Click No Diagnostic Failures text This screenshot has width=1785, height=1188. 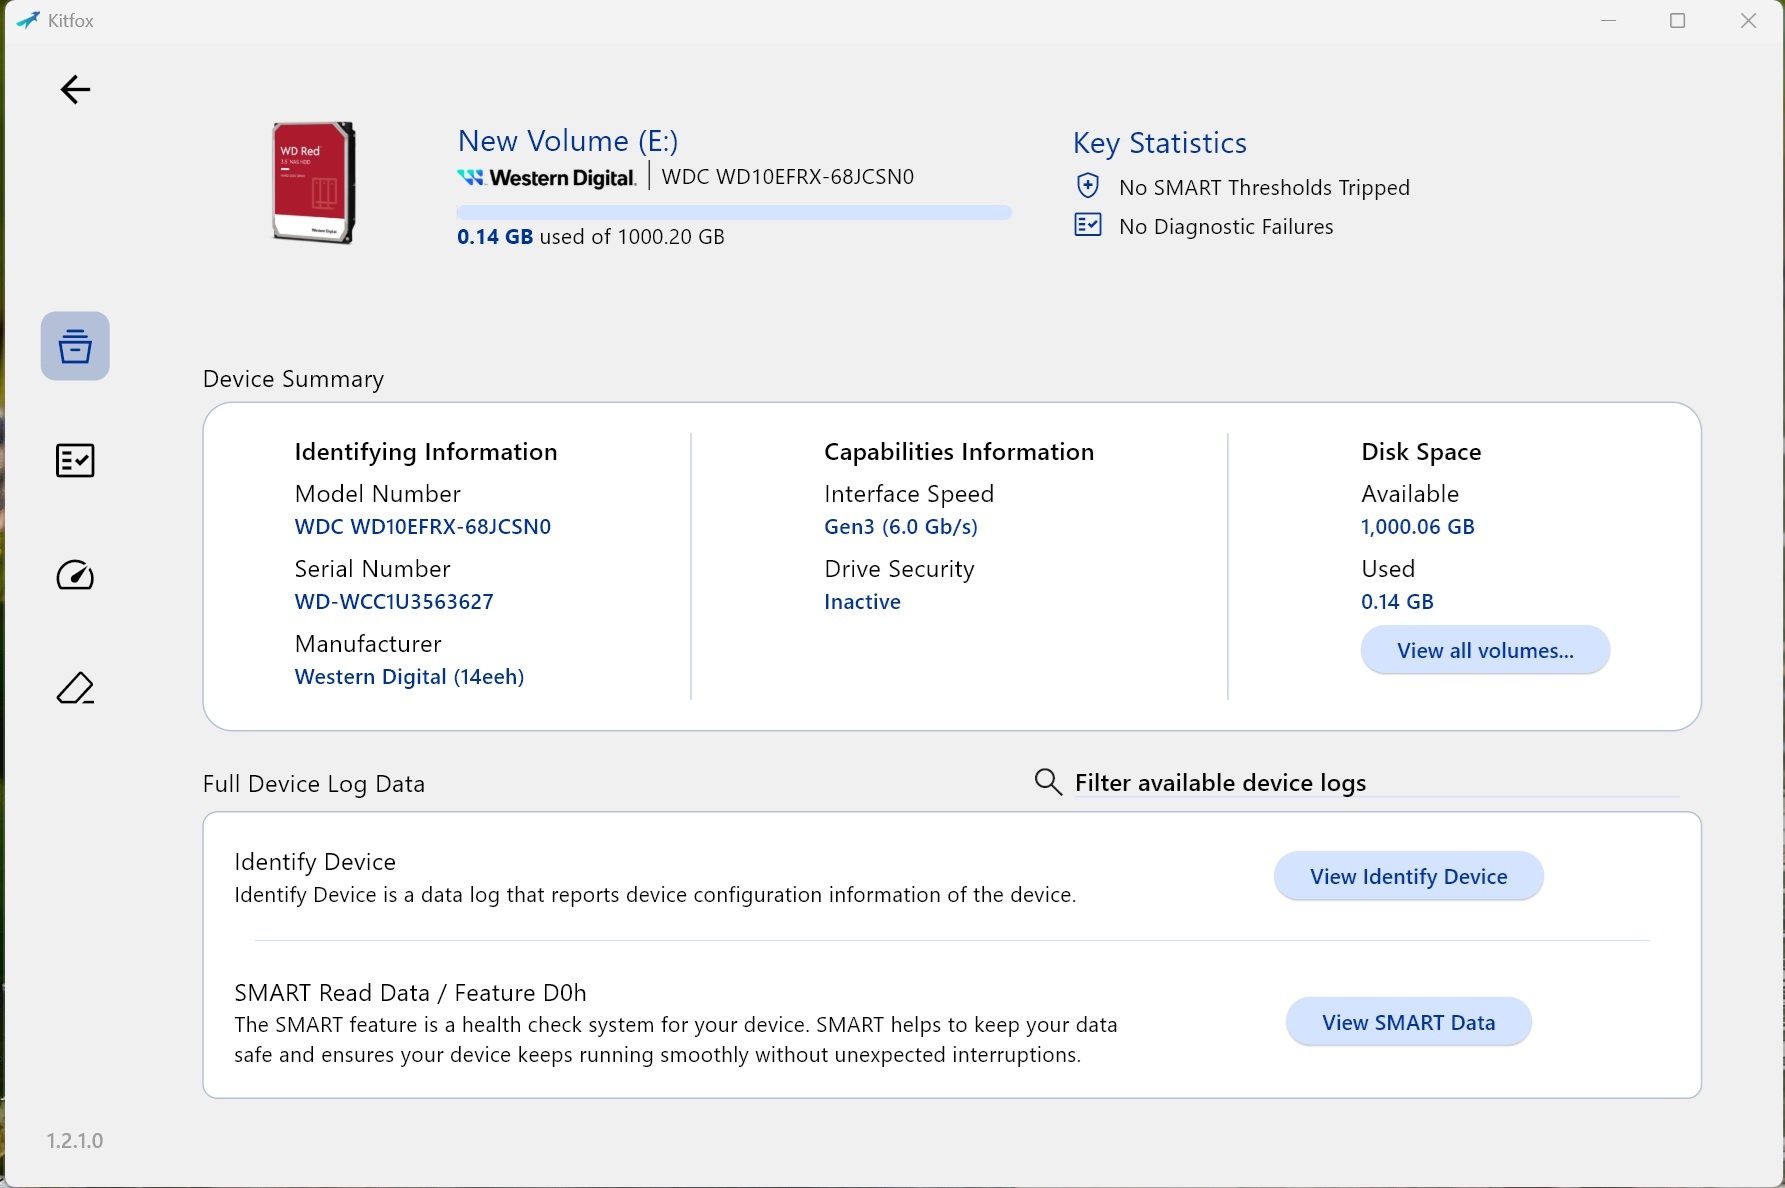[1226, 227]
